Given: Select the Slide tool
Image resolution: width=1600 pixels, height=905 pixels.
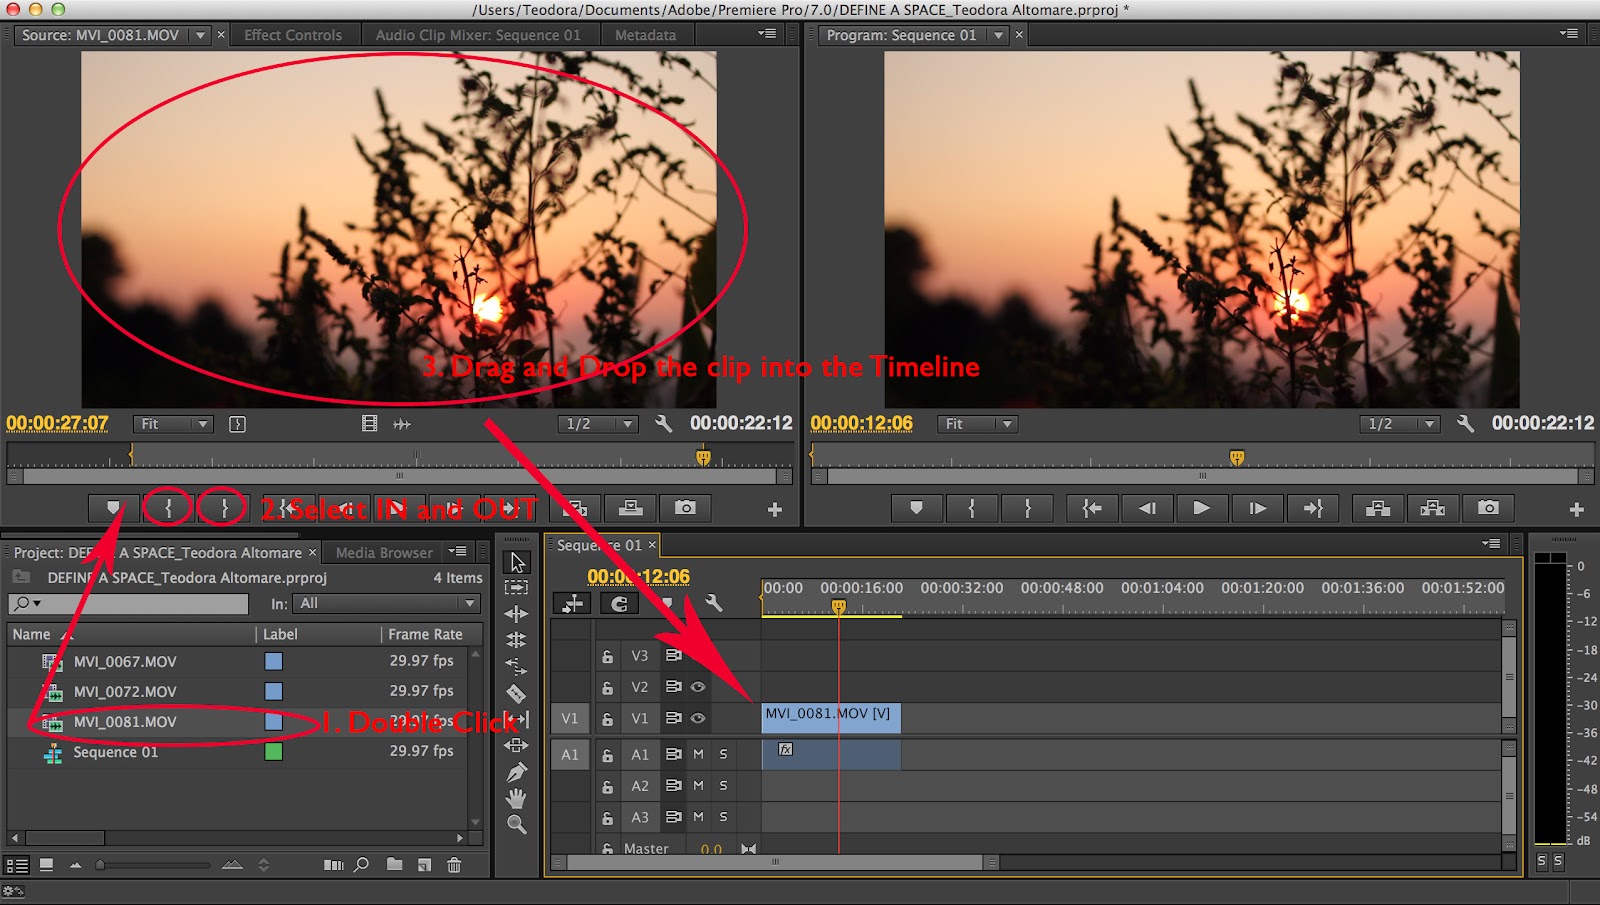Looking at the screenshot, I should click(x=516, y=745).
